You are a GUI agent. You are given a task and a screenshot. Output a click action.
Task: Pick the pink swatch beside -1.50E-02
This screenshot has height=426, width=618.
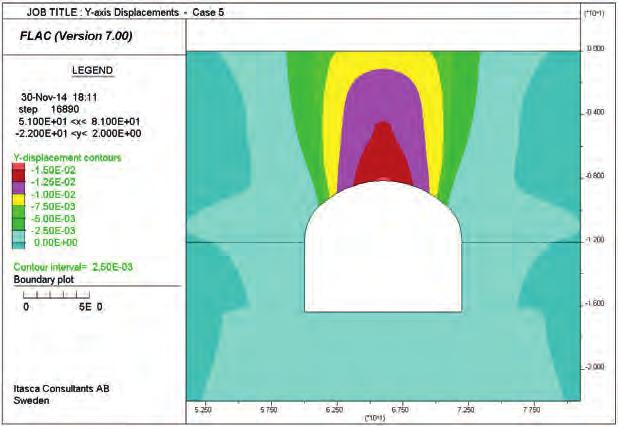19,167
